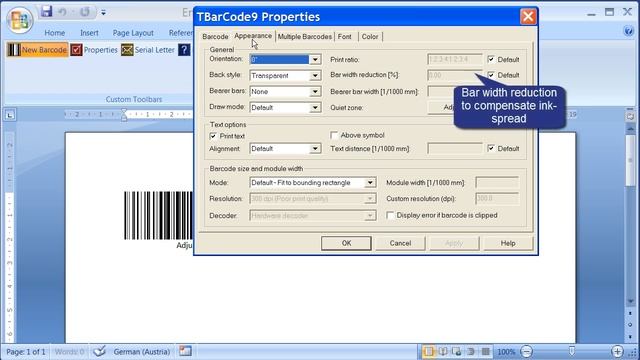Save the document from Quick Access Toolbar
640x360 pixels.
(47, 11)
